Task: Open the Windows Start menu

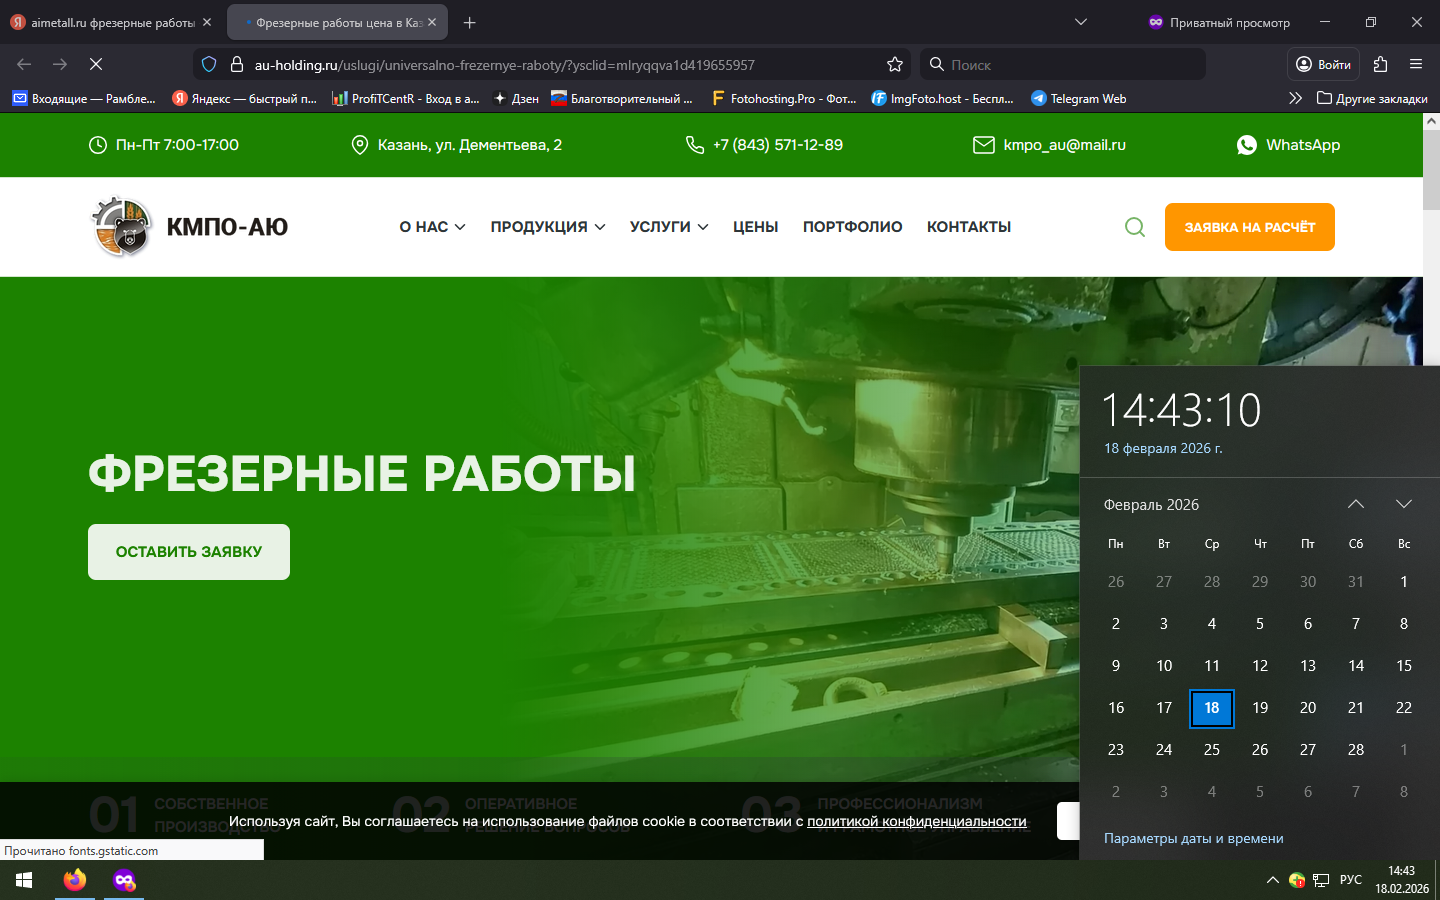Action: click(24, 880)
